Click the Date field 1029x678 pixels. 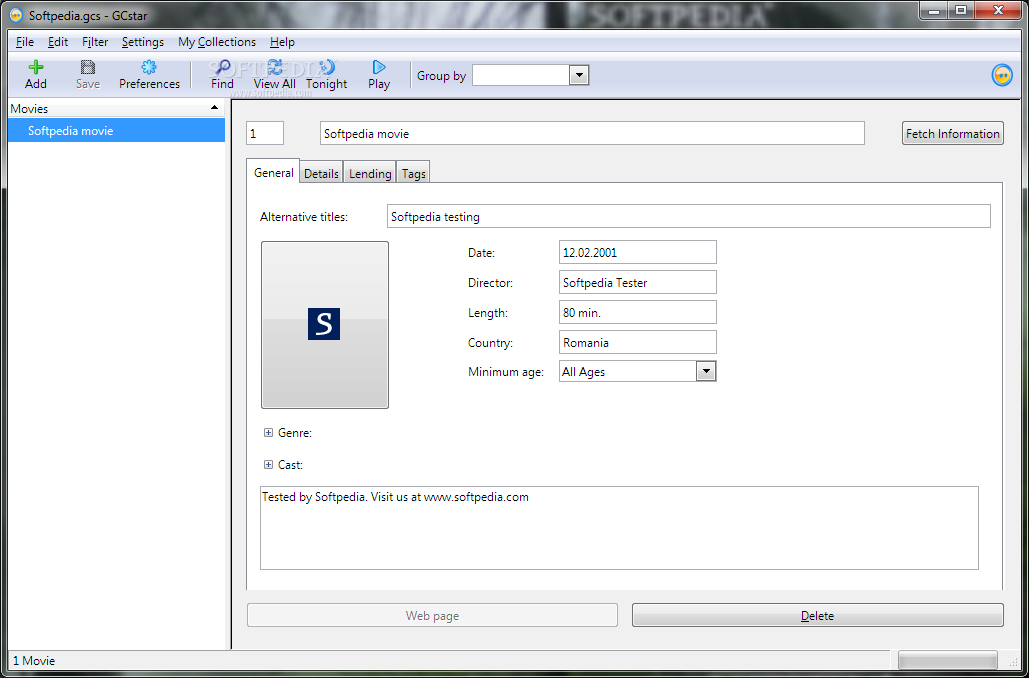[x=638, y=252]
